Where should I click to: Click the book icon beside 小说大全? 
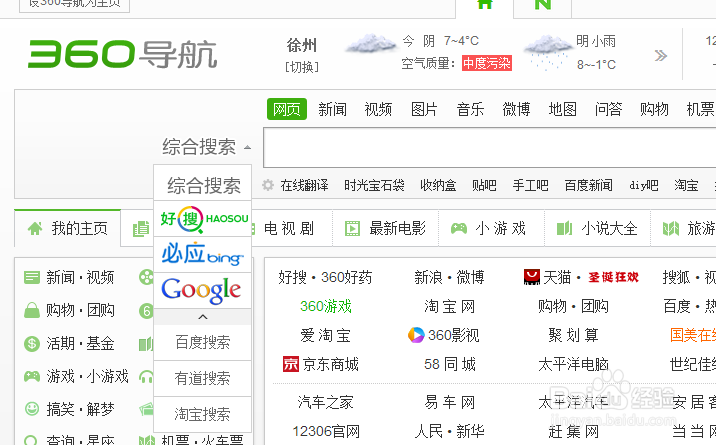[x=564, y=228]
